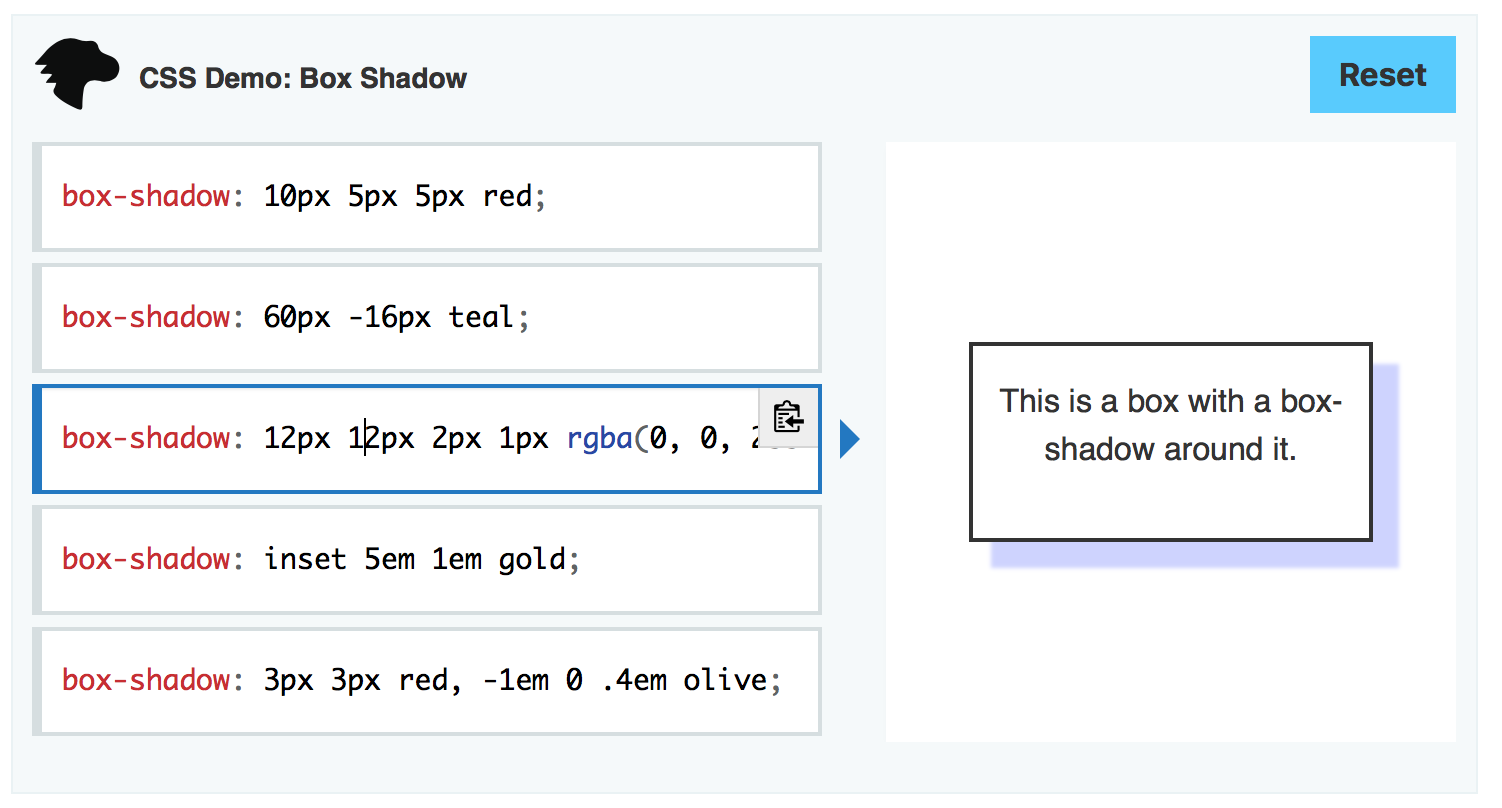Choose the teal box-shadow example
Screen dimensions: 1502x808
pyautogui.click(x=427, y=318)
